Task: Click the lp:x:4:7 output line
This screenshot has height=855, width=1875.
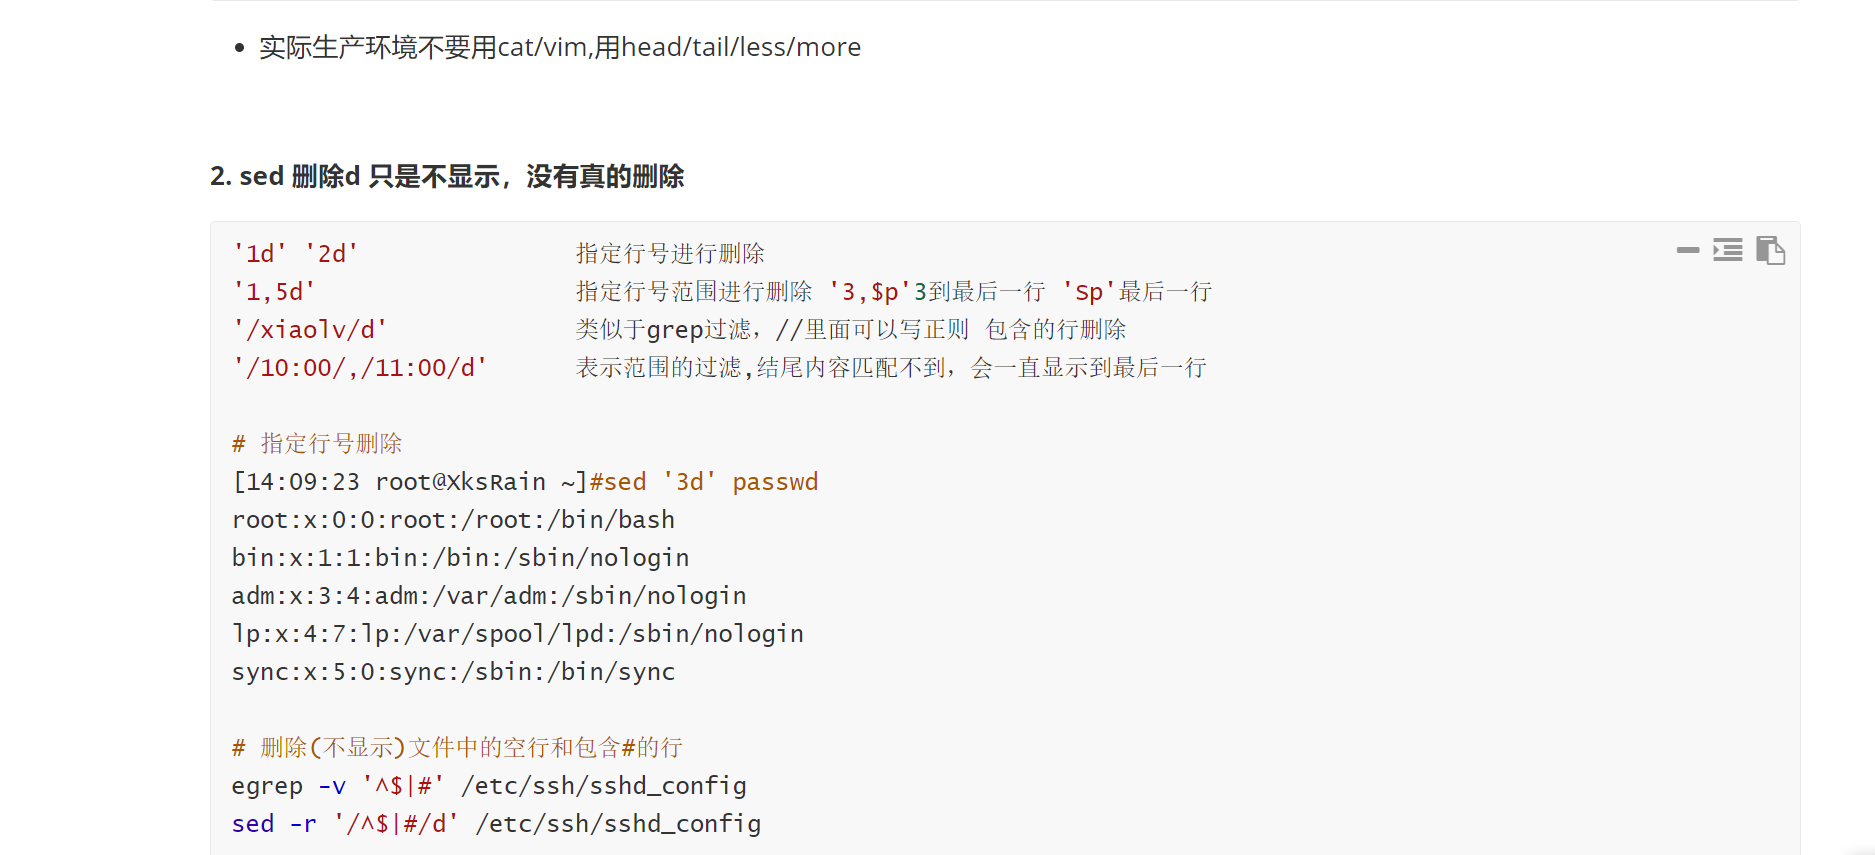Action: pyautogui.click(x=518, y=634)
